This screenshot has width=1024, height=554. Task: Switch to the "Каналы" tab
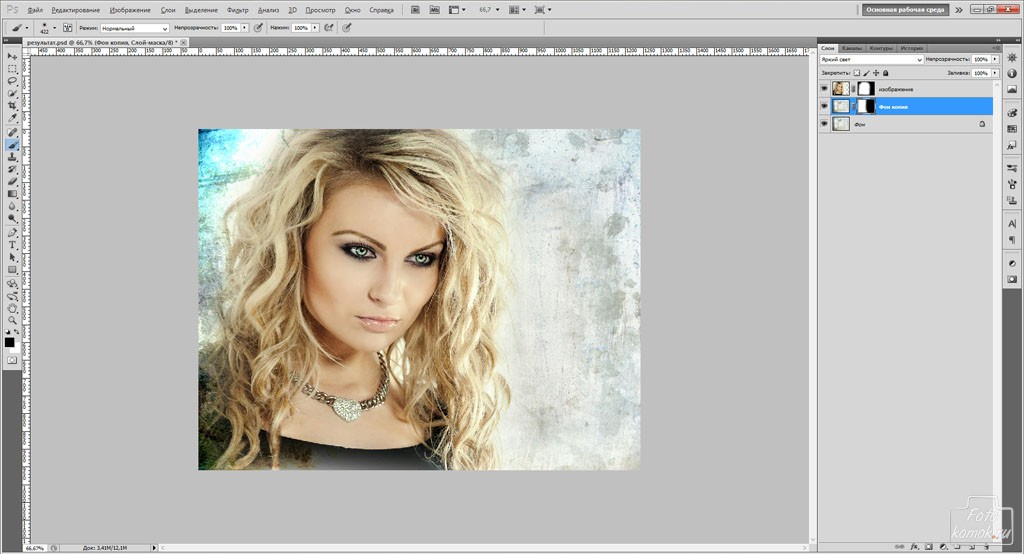(852, 48)
